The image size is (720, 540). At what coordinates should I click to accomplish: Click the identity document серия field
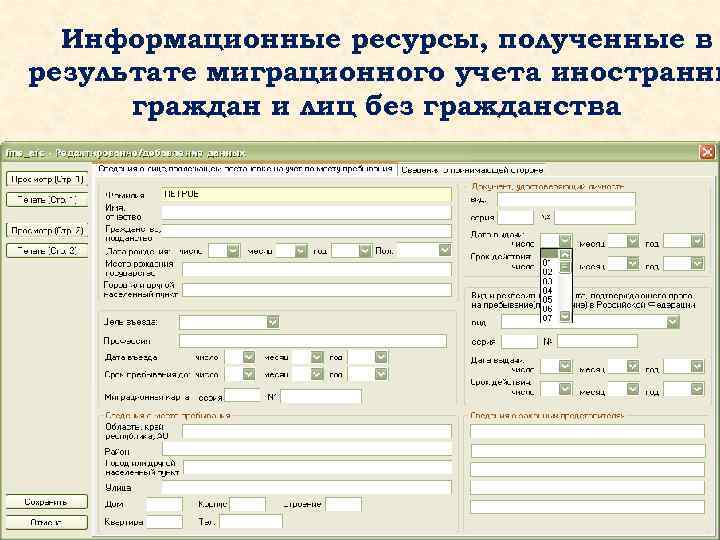(x=516, y=217)
